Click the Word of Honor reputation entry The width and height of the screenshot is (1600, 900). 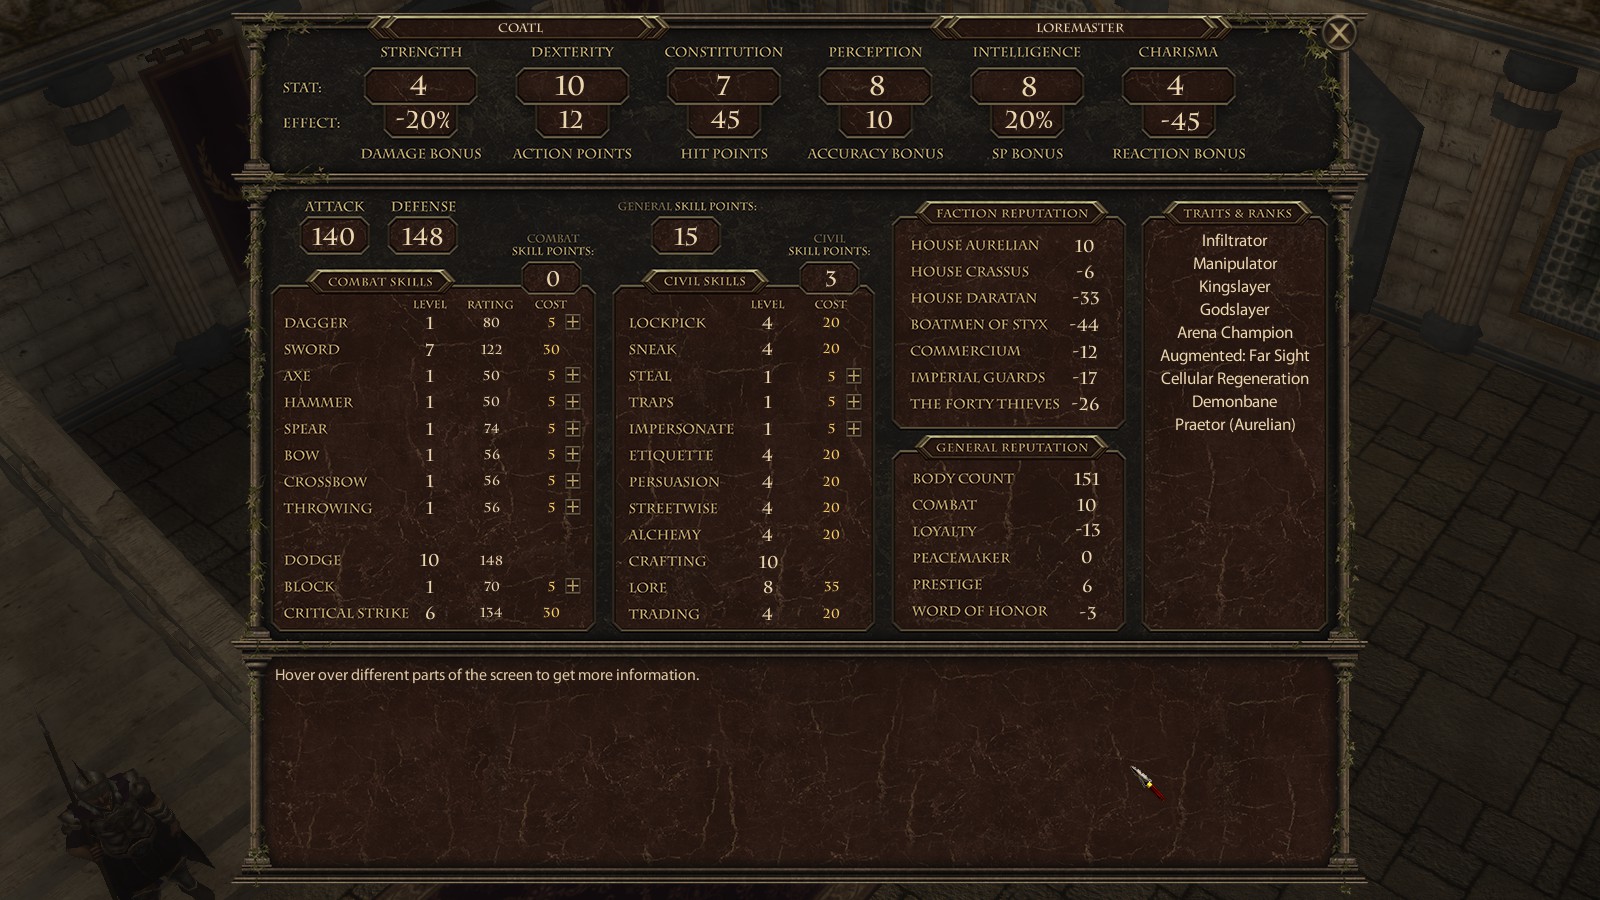(x=1005, y=611)
